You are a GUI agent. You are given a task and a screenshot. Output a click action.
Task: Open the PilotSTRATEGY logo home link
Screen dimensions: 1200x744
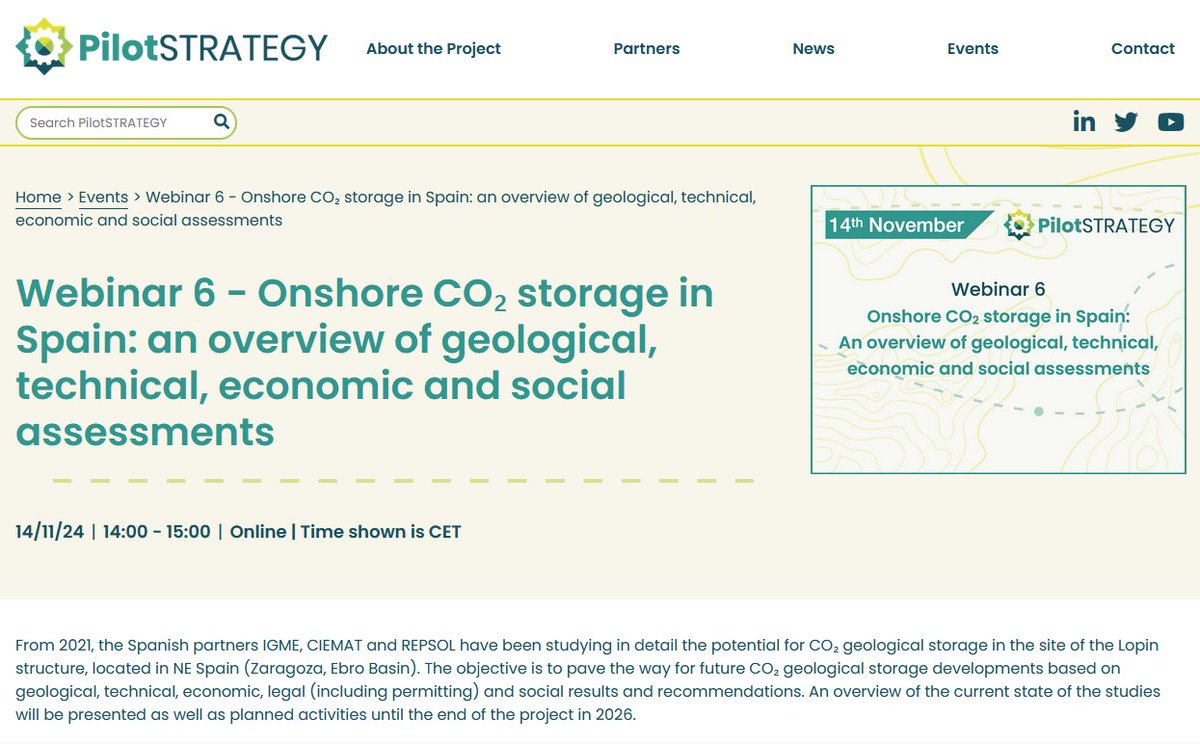coord(172,47)
